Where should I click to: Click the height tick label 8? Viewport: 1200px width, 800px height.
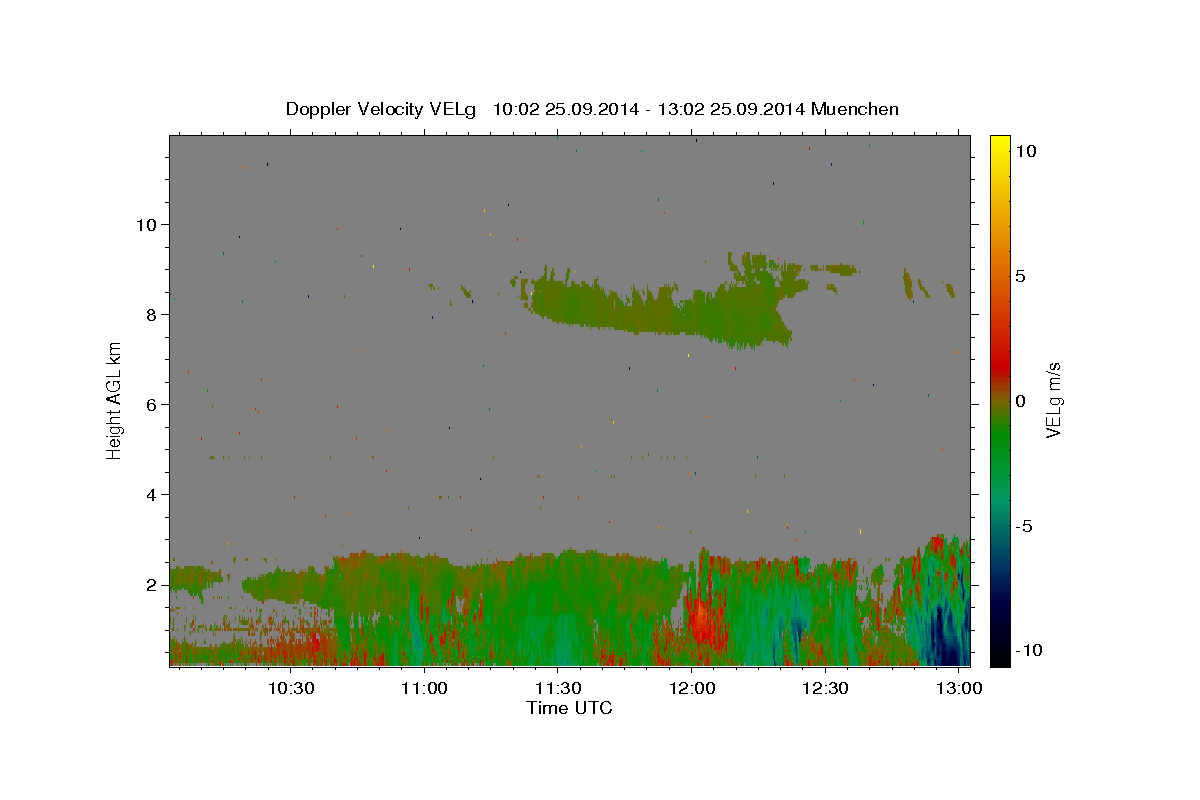[152, 315]
